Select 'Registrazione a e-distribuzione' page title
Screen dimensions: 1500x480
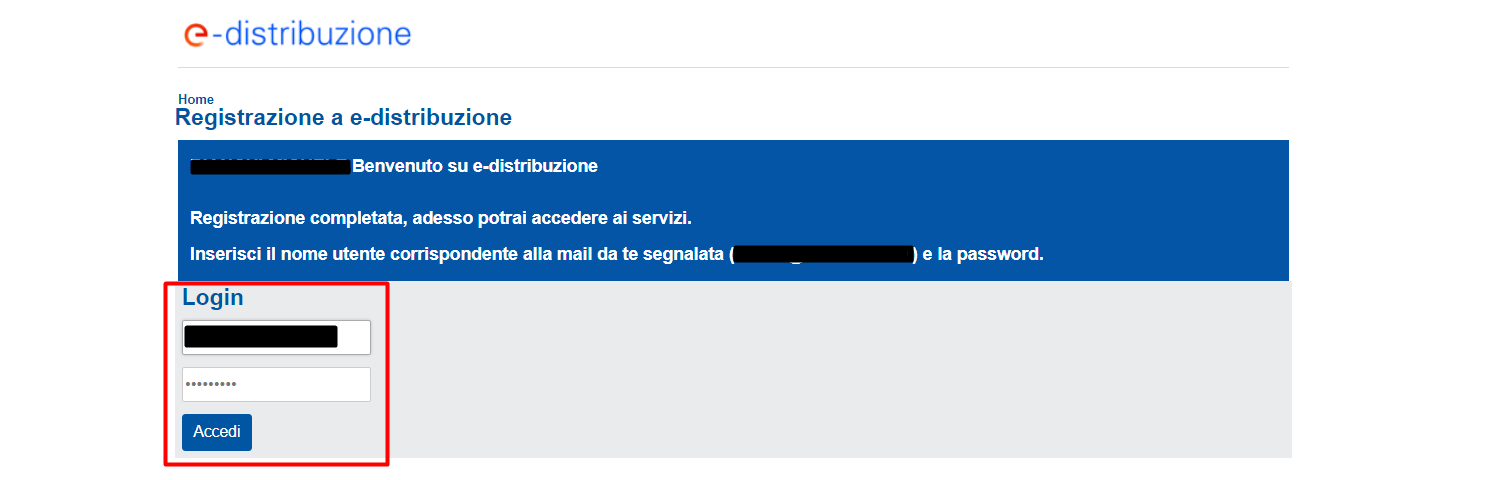click(x=343, y=118)
